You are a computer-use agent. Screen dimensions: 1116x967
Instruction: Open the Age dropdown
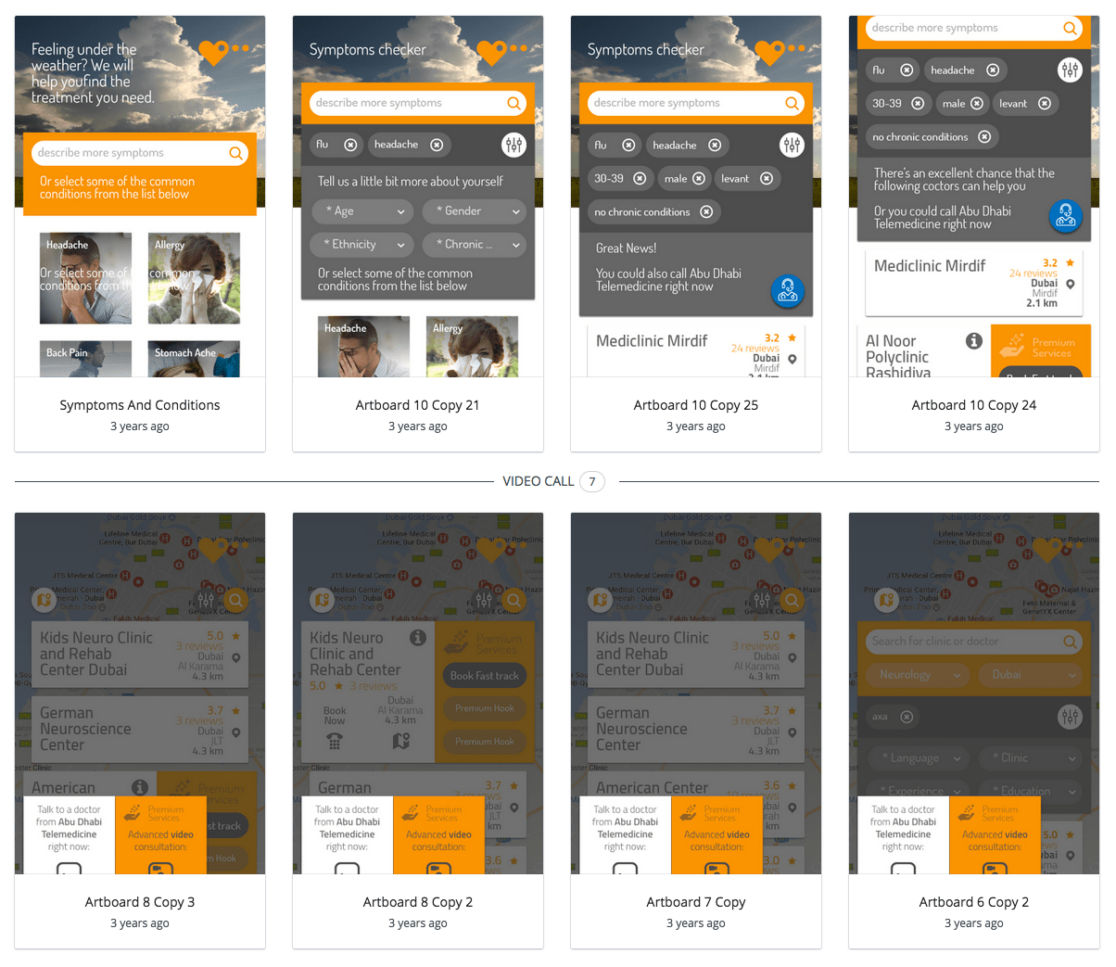point(361,211)
